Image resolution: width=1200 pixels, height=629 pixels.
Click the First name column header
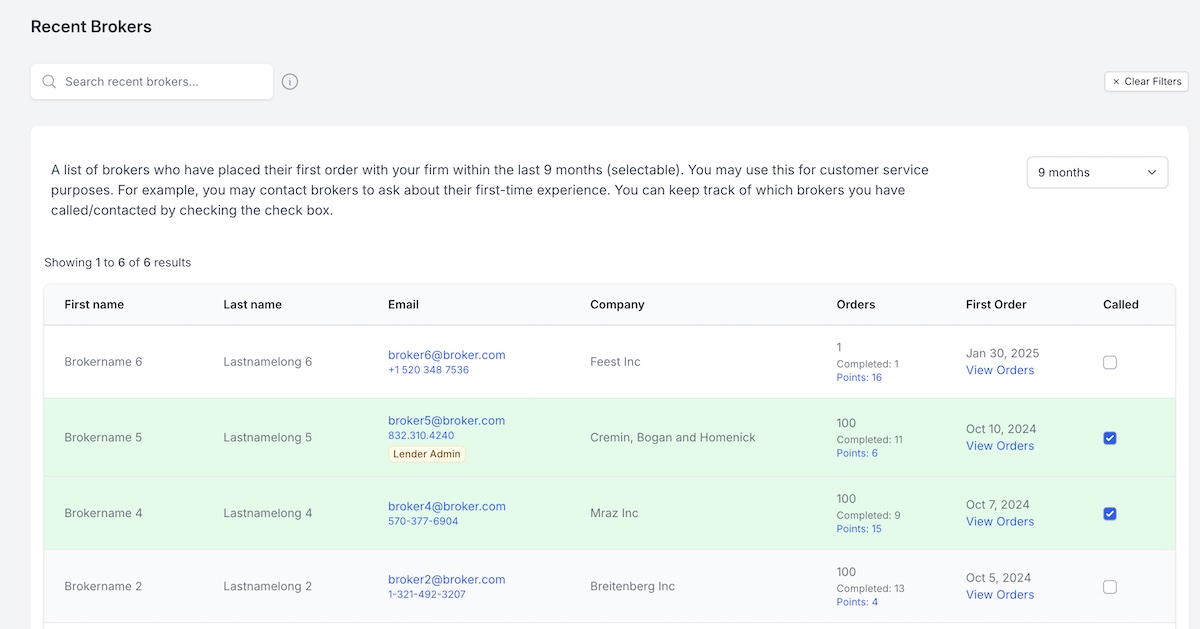[x=94, y=304]
